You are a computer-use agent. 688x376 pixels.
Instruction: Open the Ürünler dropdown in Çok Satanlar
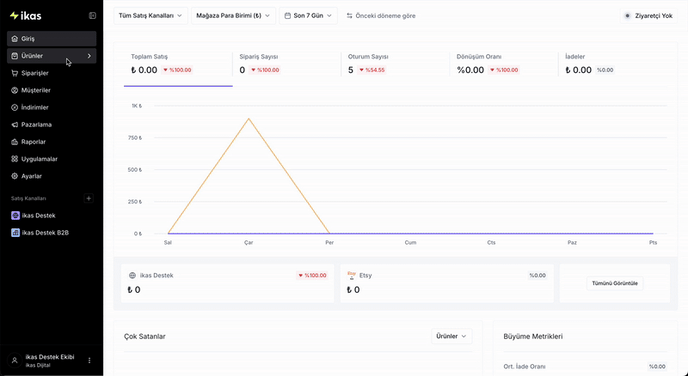[x=452, y=336]
